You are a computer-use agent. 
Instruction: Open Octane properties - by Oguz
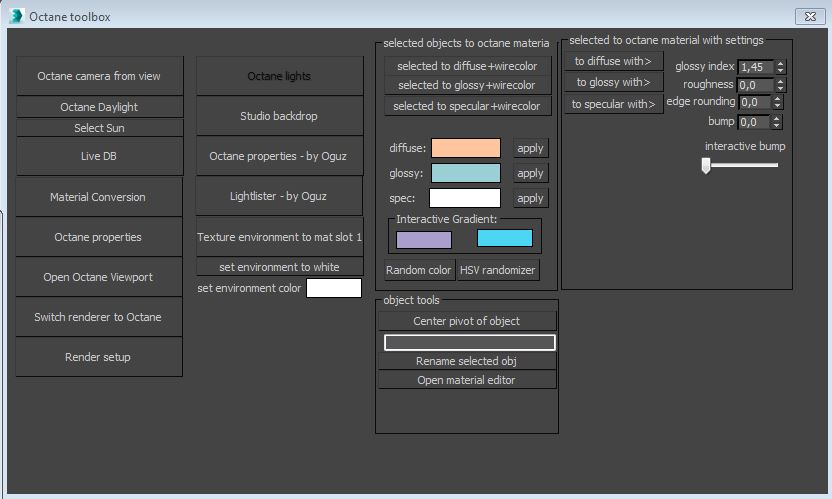(x=280, y=156)
